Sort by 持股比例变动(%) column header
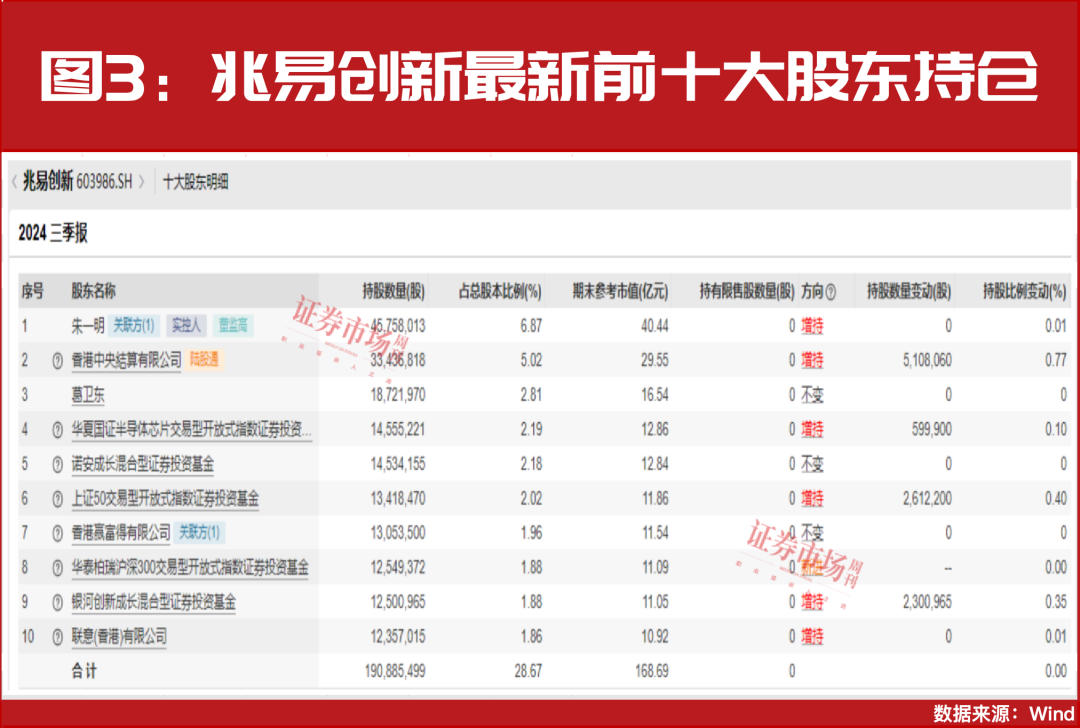 (x=1024, y=291)
